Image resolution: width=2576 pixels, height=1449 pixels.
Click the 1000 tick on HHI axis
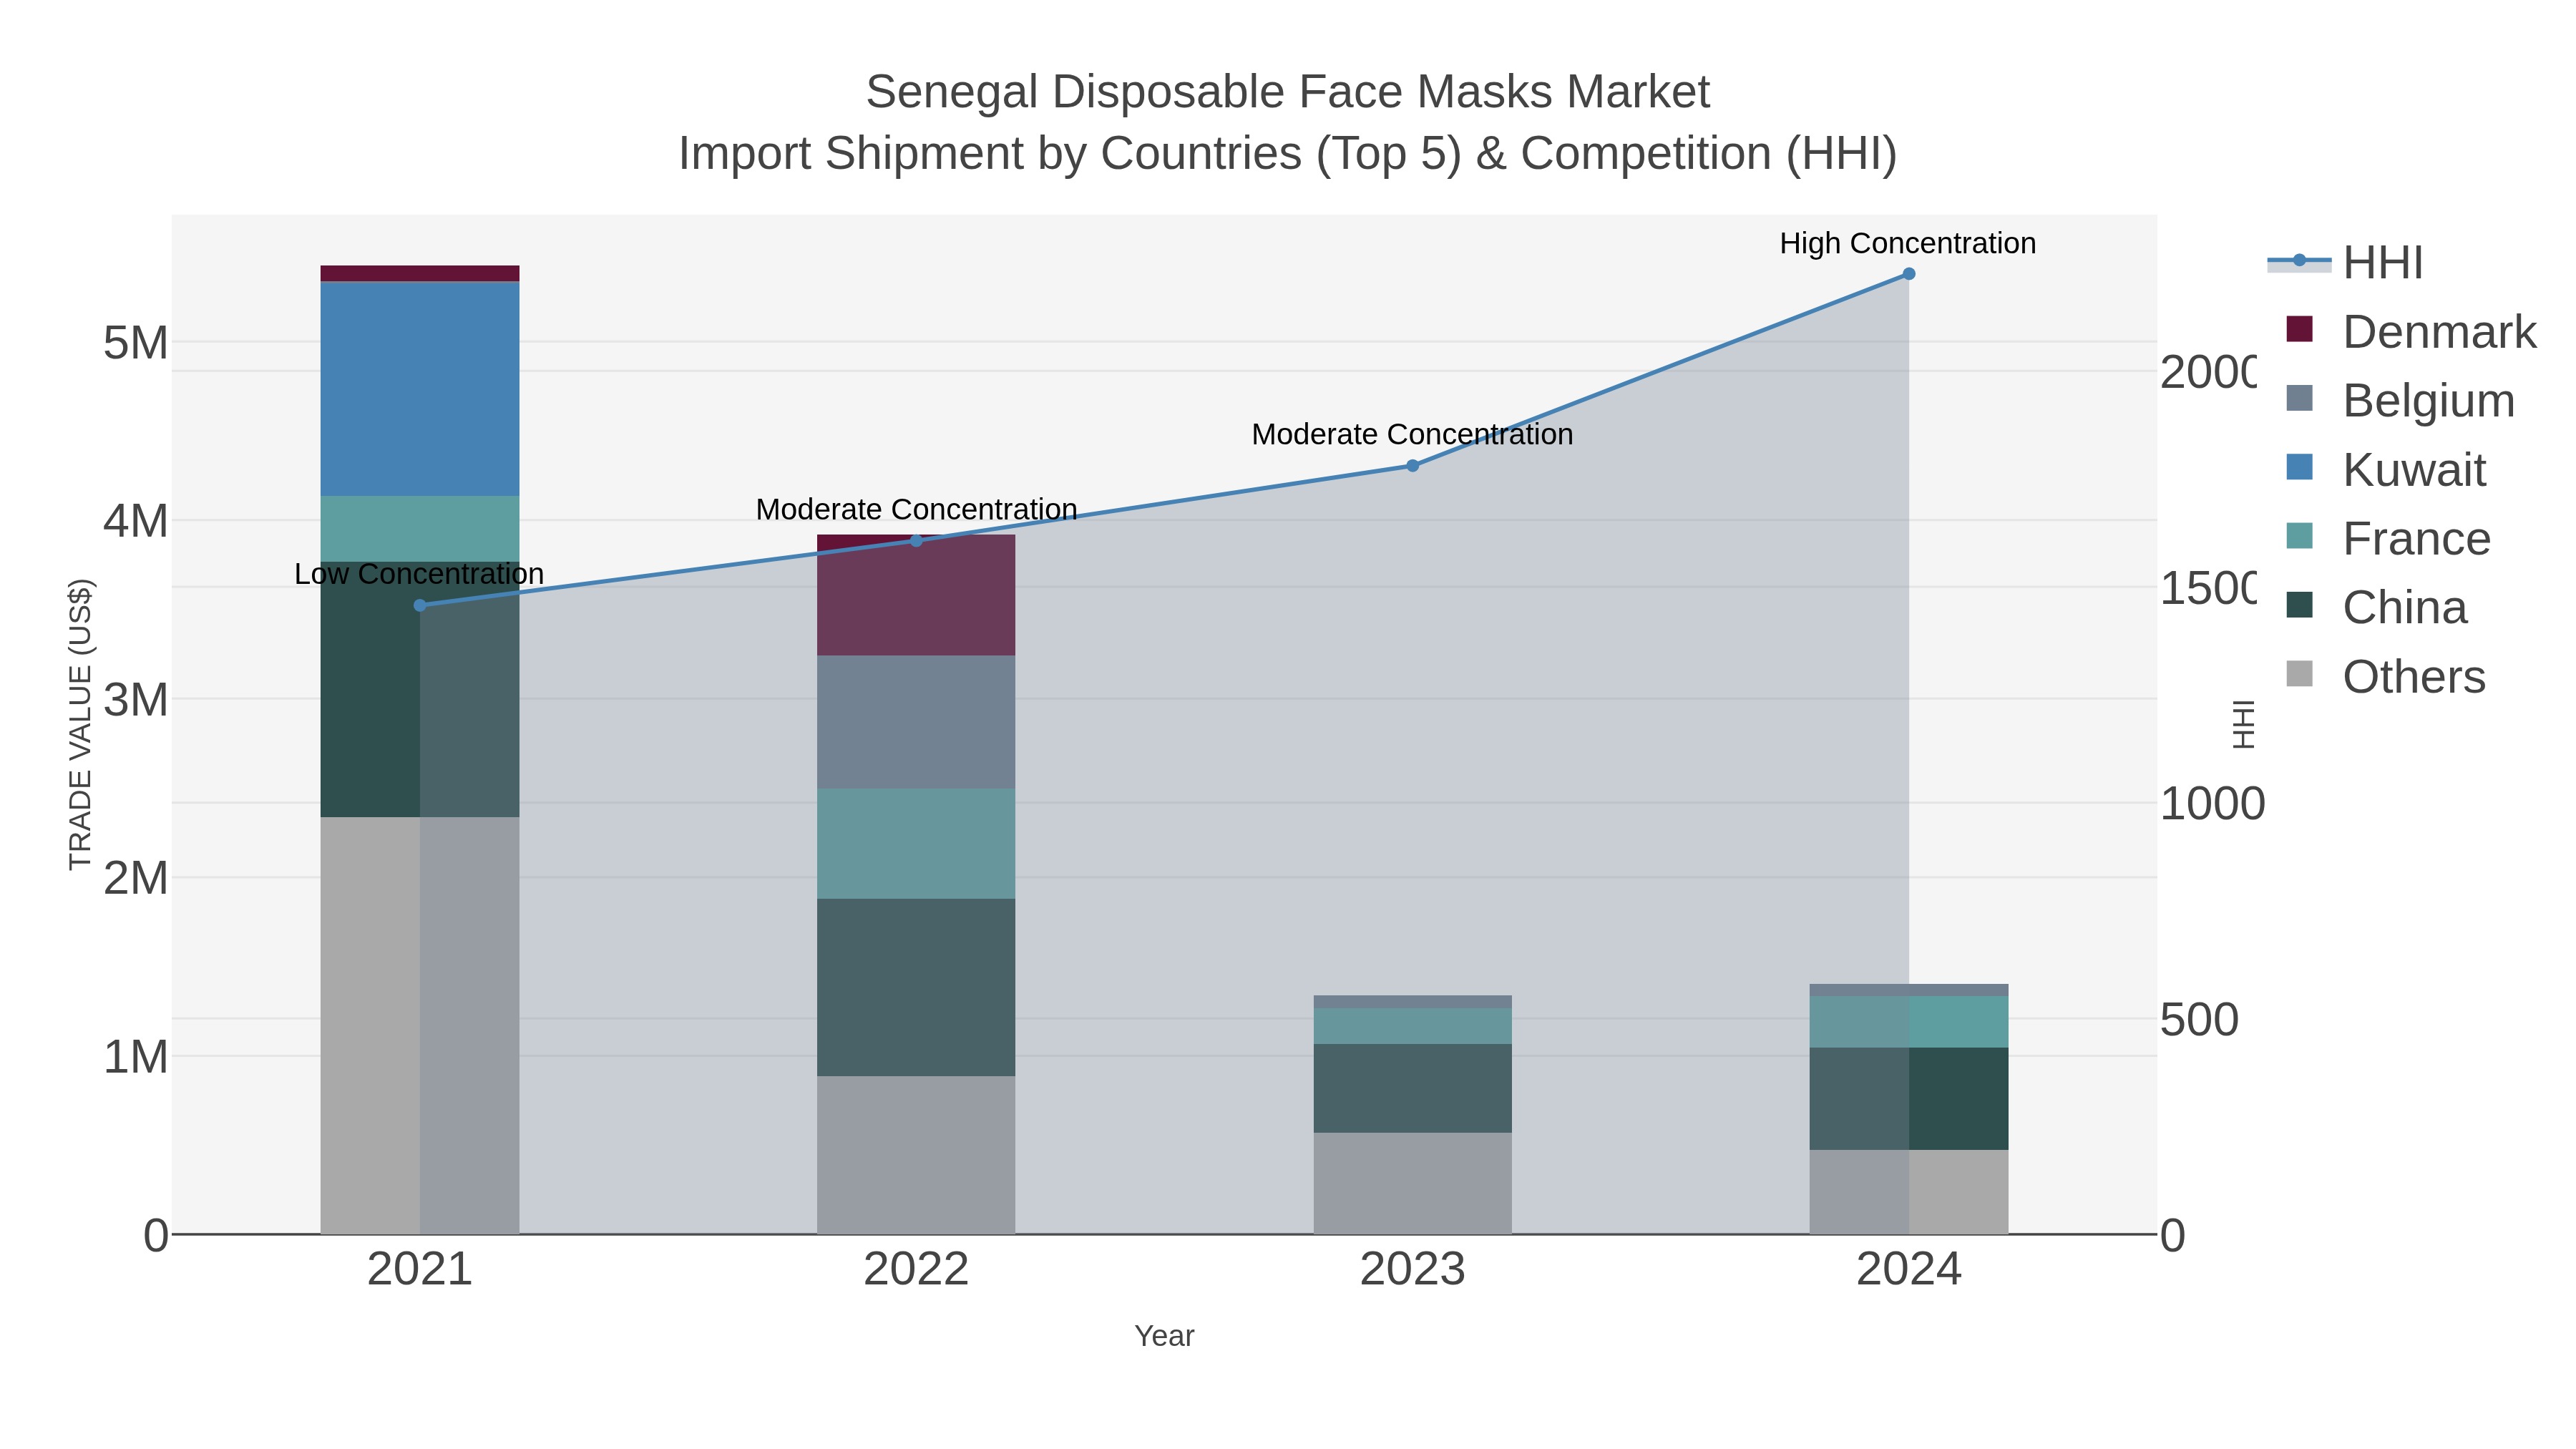(x=2212, y=804)
